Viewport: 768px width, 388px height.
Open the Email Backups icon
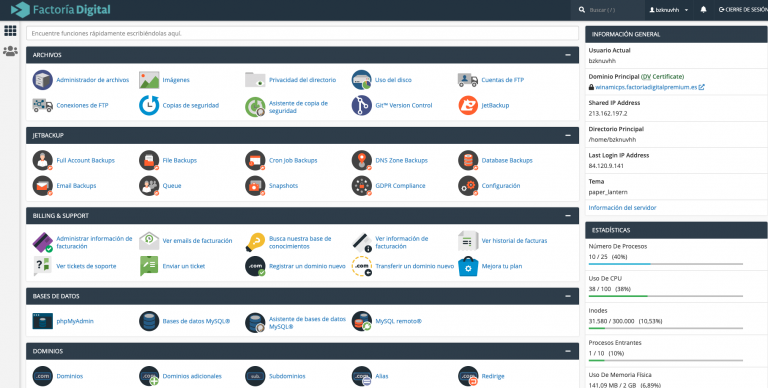point(43,186)
